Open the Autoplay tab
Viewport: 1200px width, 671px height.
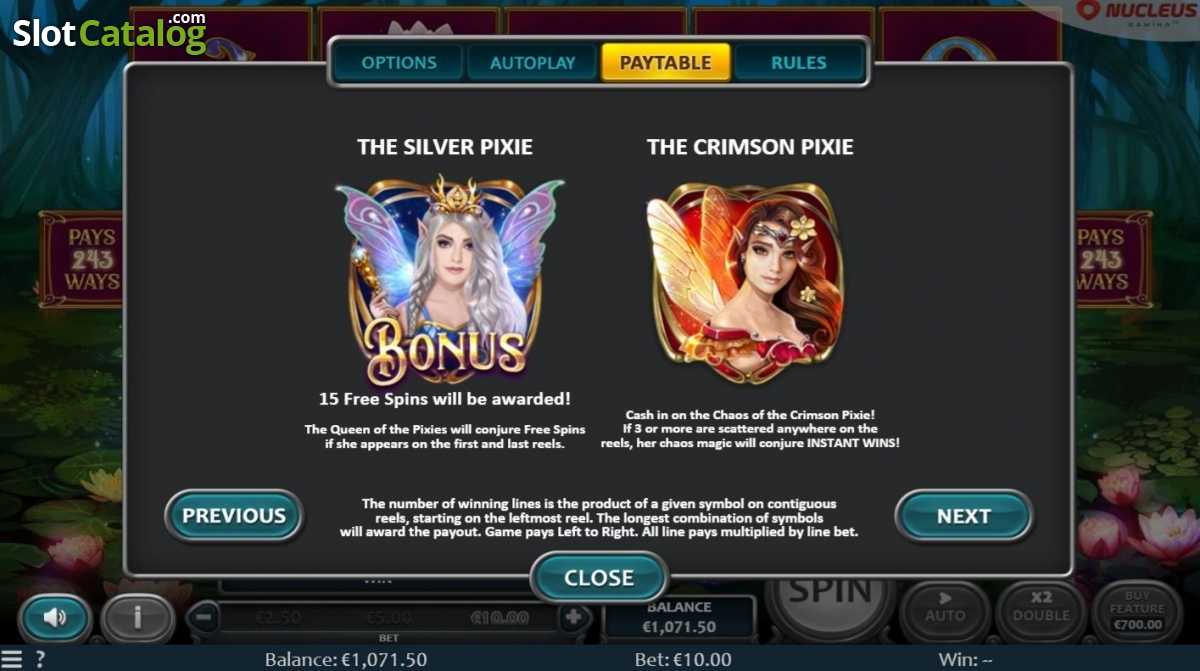[532, 62]
